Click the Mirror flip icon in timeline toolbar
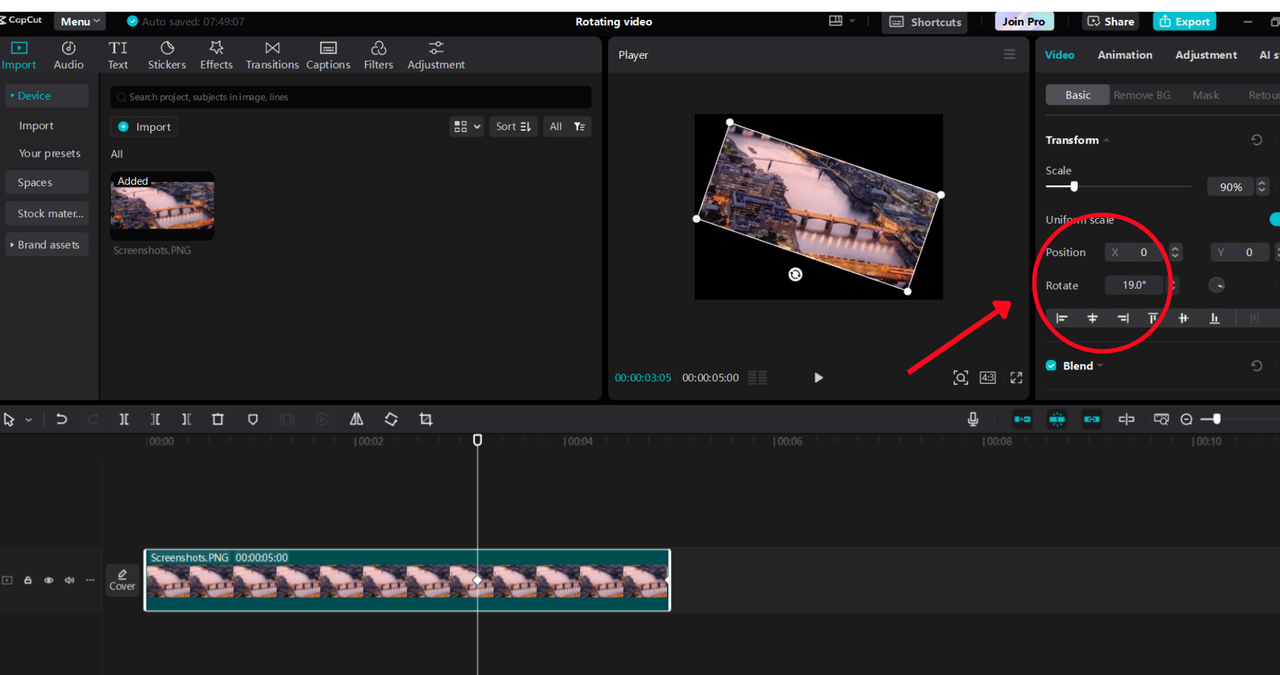 pyautogui.click(x=356, y=420)
